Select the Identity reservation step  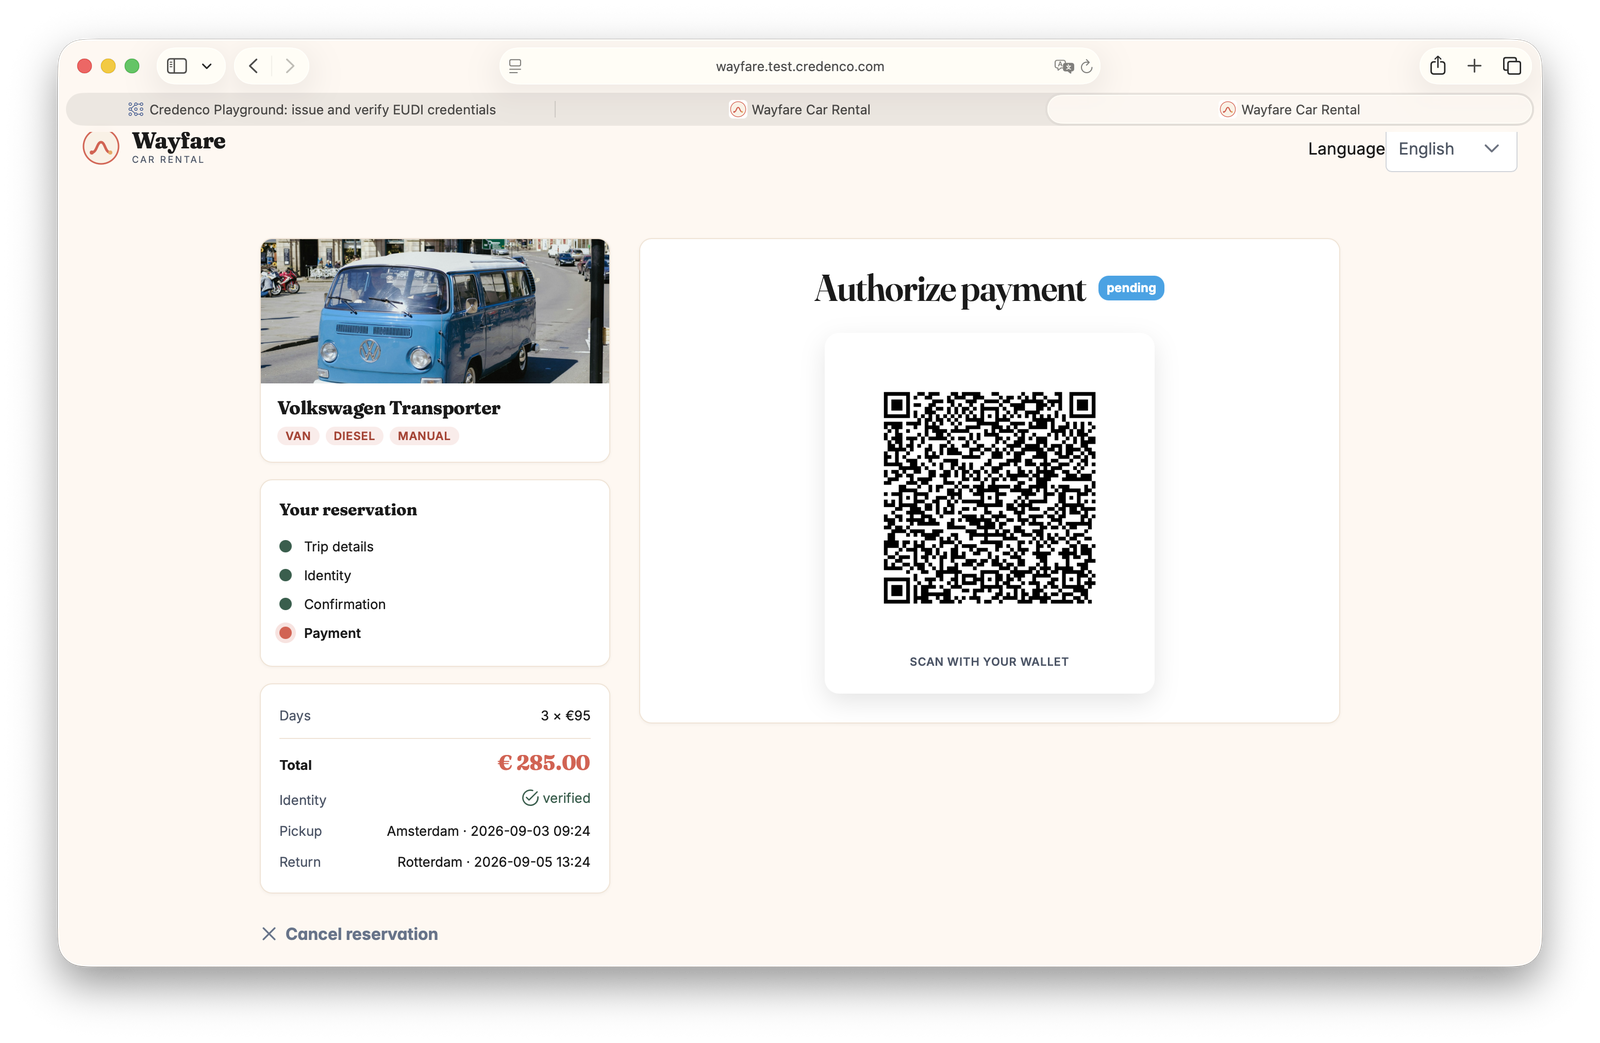click(316, 576)
